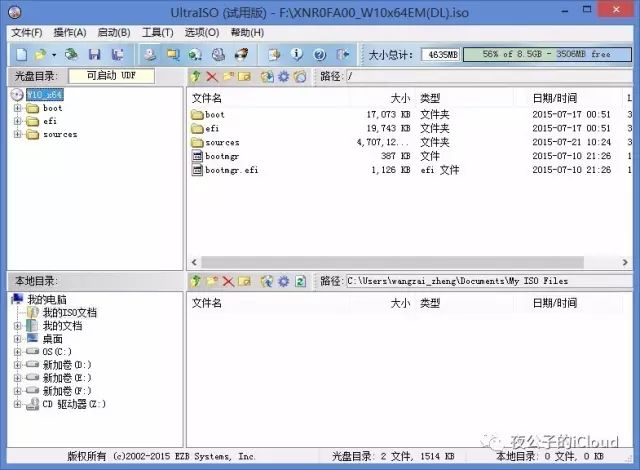
Task: Open the 工具(T) menu
Action: pos(158,33)
